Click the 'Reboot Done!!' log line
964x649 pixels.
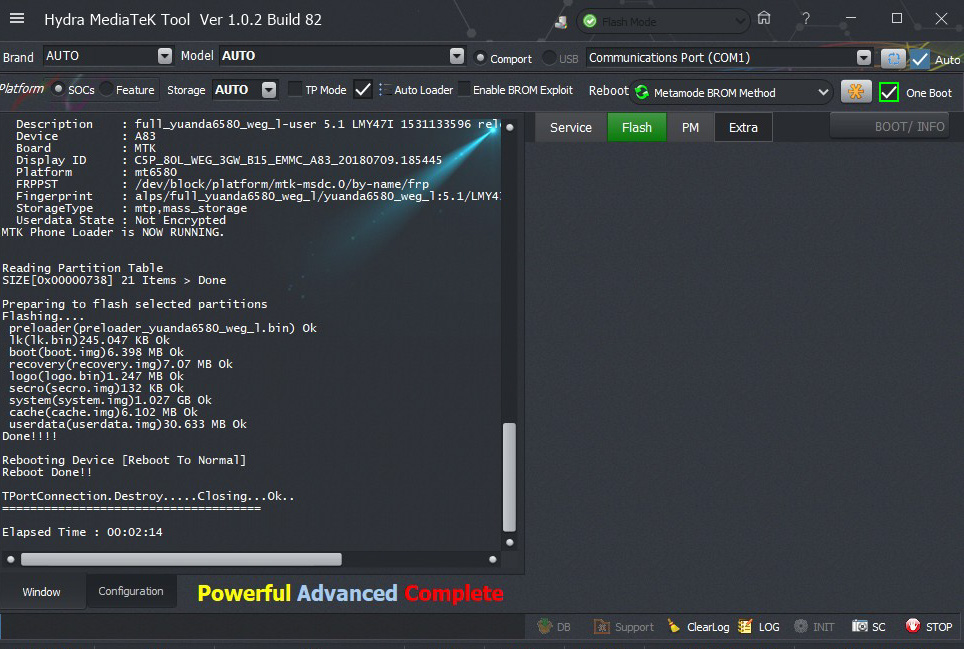point(47,472)
